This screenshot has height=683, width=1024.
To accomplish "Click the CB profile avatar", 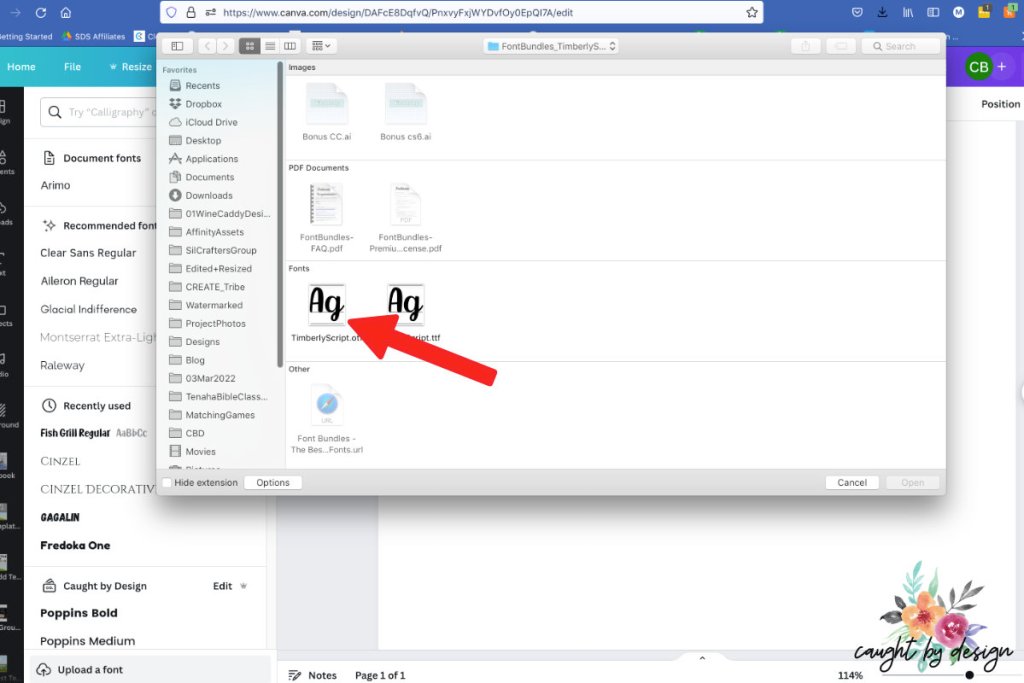I will (x=978, y=67).
